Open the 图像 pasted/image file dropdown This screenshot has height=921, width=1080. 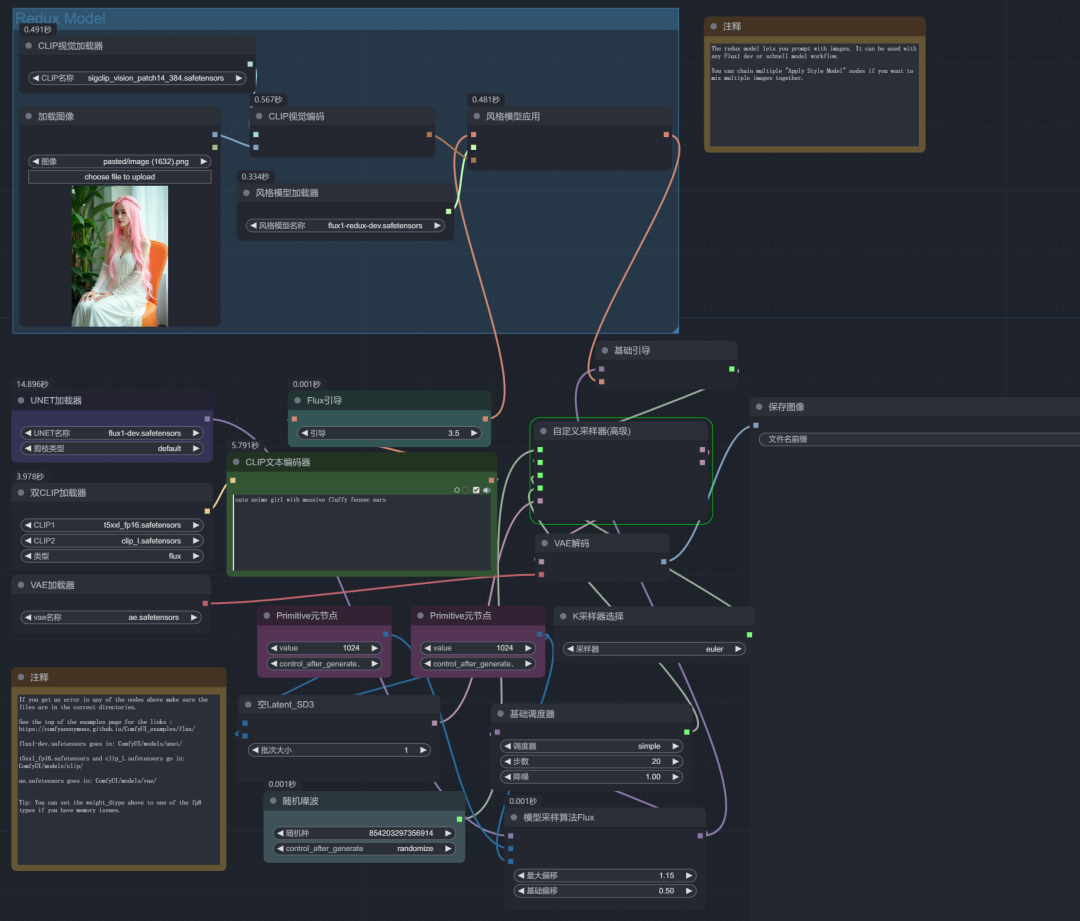[x=120, y=161]
